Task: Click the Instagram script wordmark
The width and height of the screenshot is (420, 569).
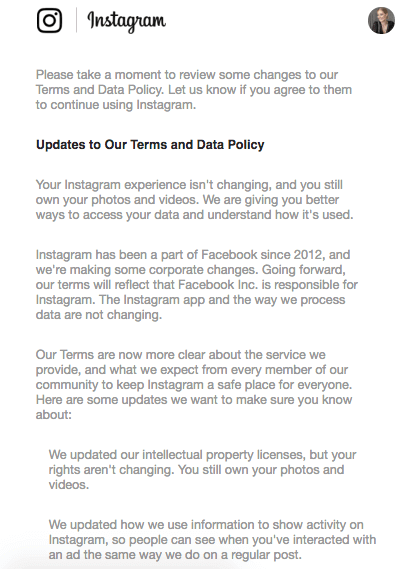Action: (126, 21)
